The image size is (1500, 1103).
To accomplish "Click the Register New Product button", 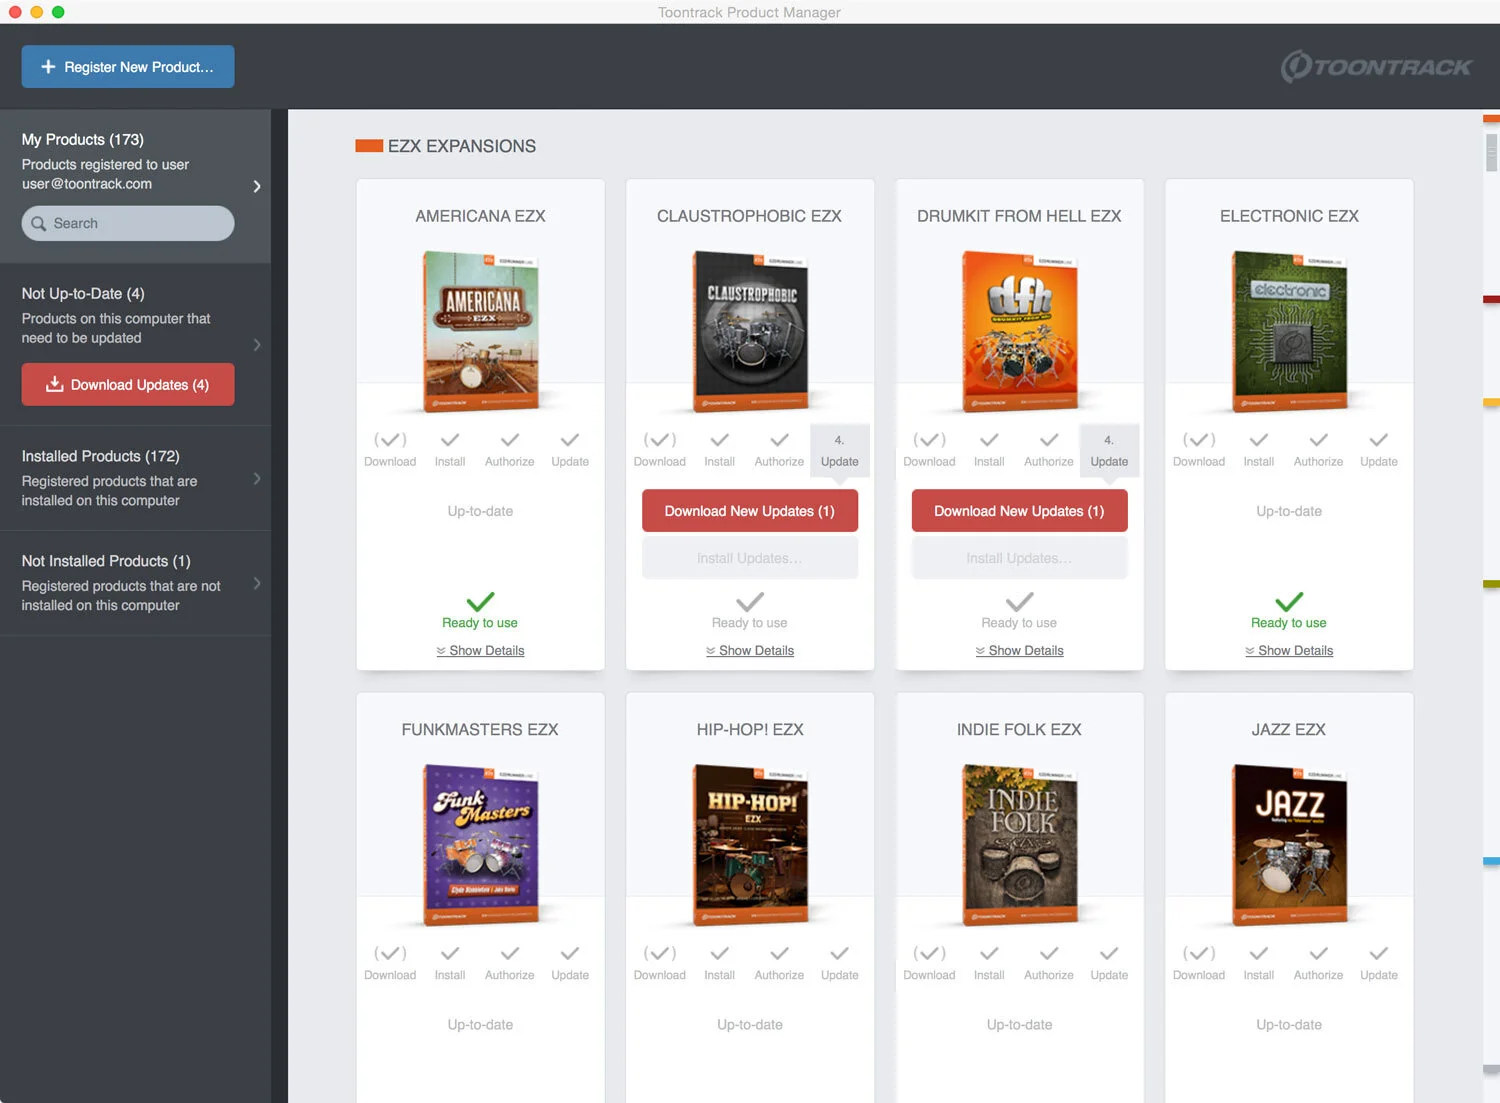I will [128, 67].
